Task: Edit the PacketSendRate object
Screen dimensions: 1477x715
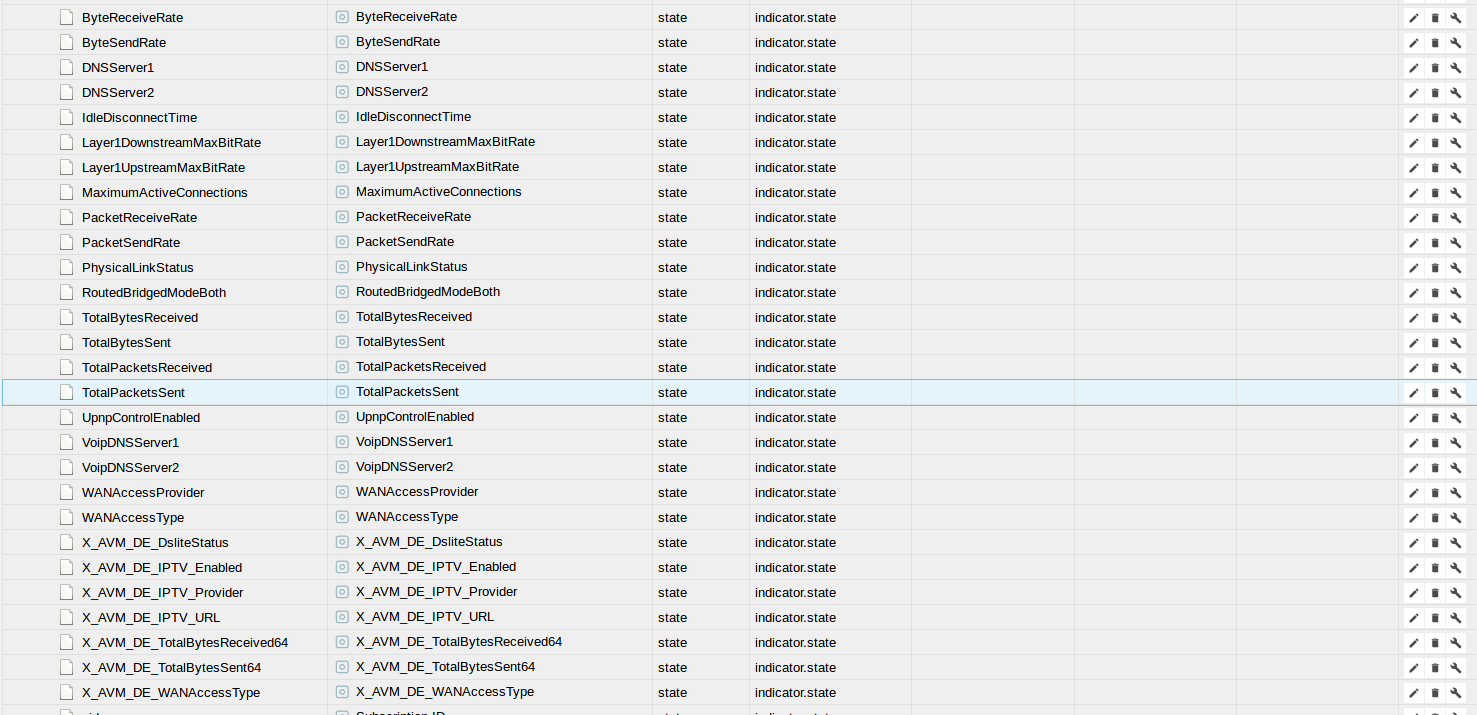Action: click(x=1413, y=243)
